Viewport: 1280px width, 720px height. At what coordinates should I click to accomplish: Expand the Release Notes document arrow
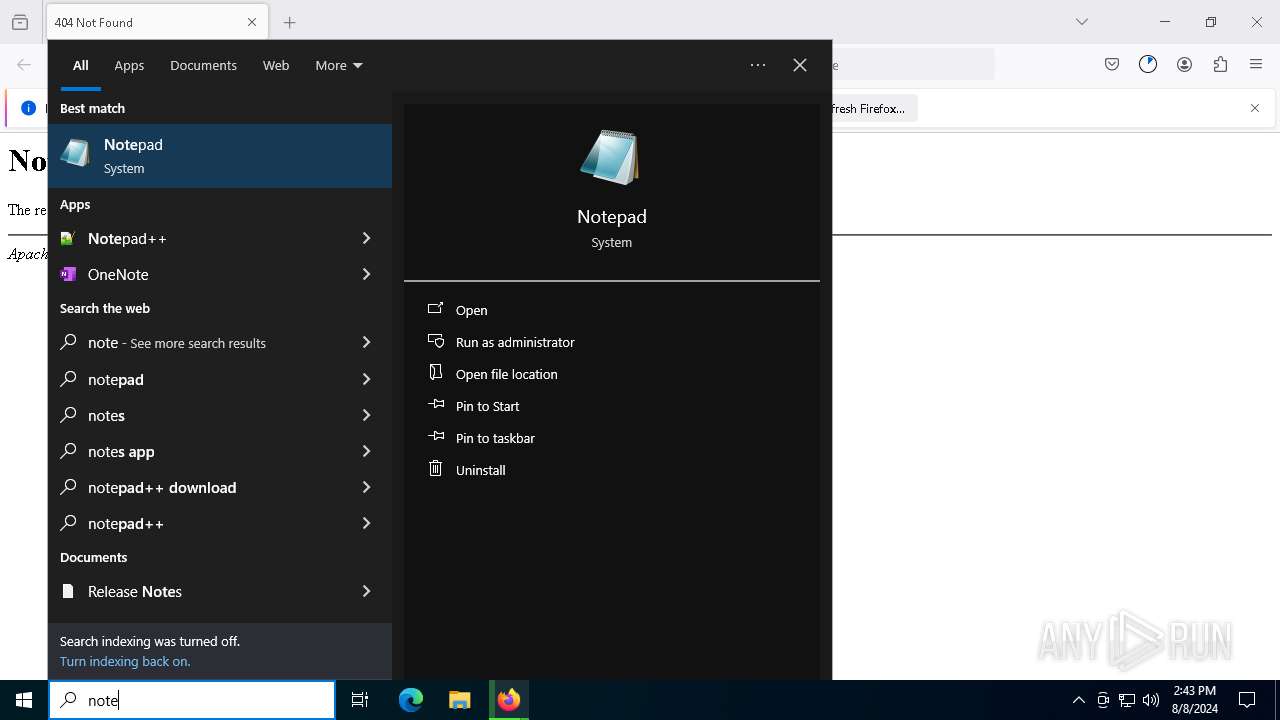click(x=366, y=591)
